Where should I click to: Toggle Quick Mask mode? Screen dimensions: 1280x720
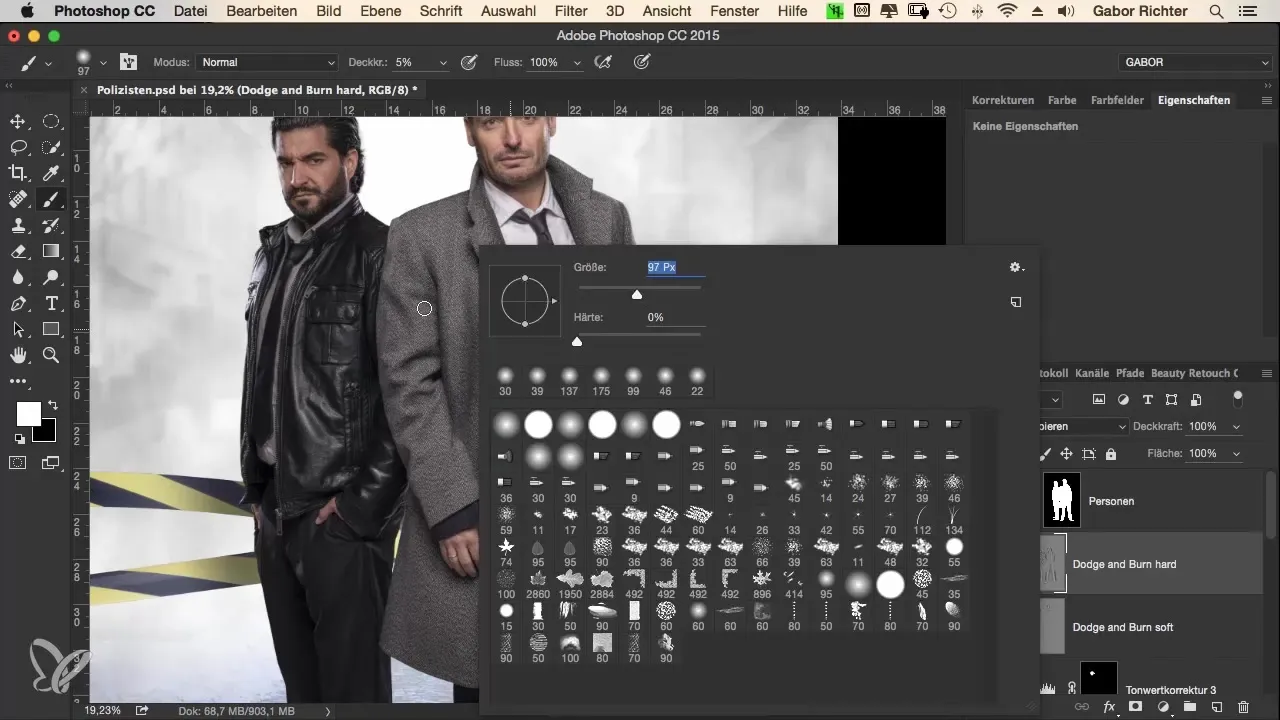18,462
